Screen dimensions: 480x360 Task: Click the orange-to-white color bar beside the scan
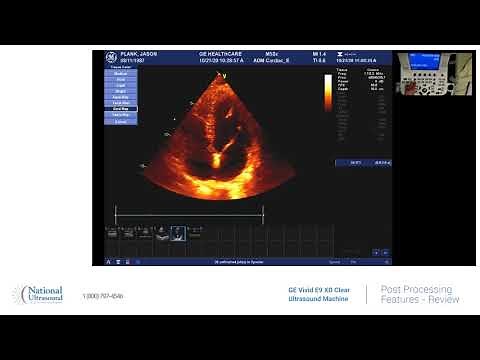click(328, 93)
